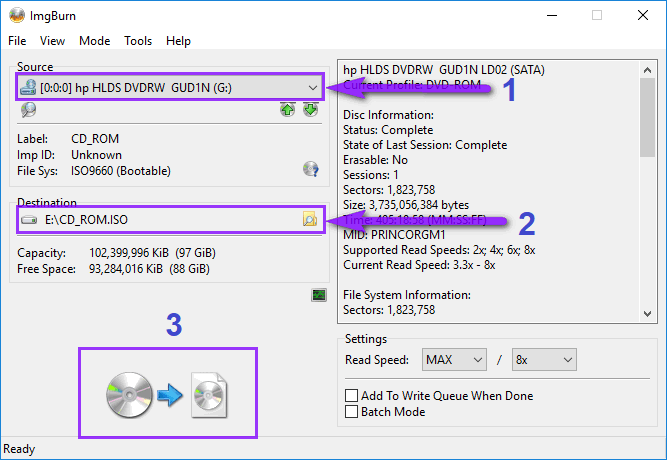
Task: Minimize the ImgBurn window
Action: coord(552,16)
